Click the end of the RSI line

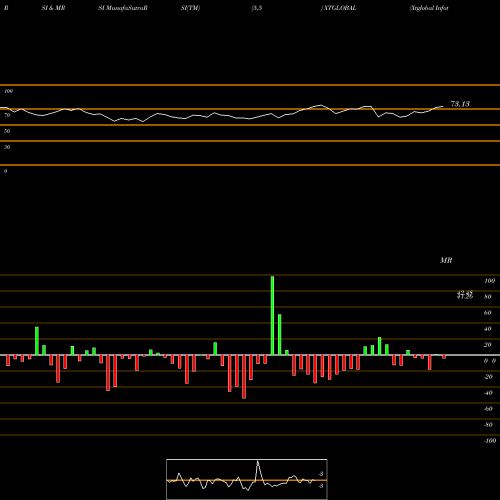pyautogui.click(x=443, y=106)
